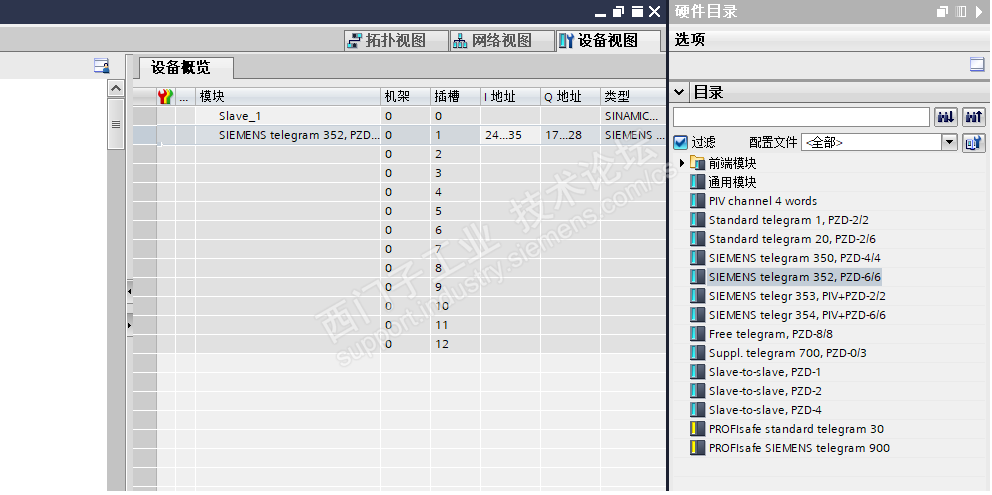Float the hardware catalog panel
This screenshot has height=495, width=992.
[943, 11]
